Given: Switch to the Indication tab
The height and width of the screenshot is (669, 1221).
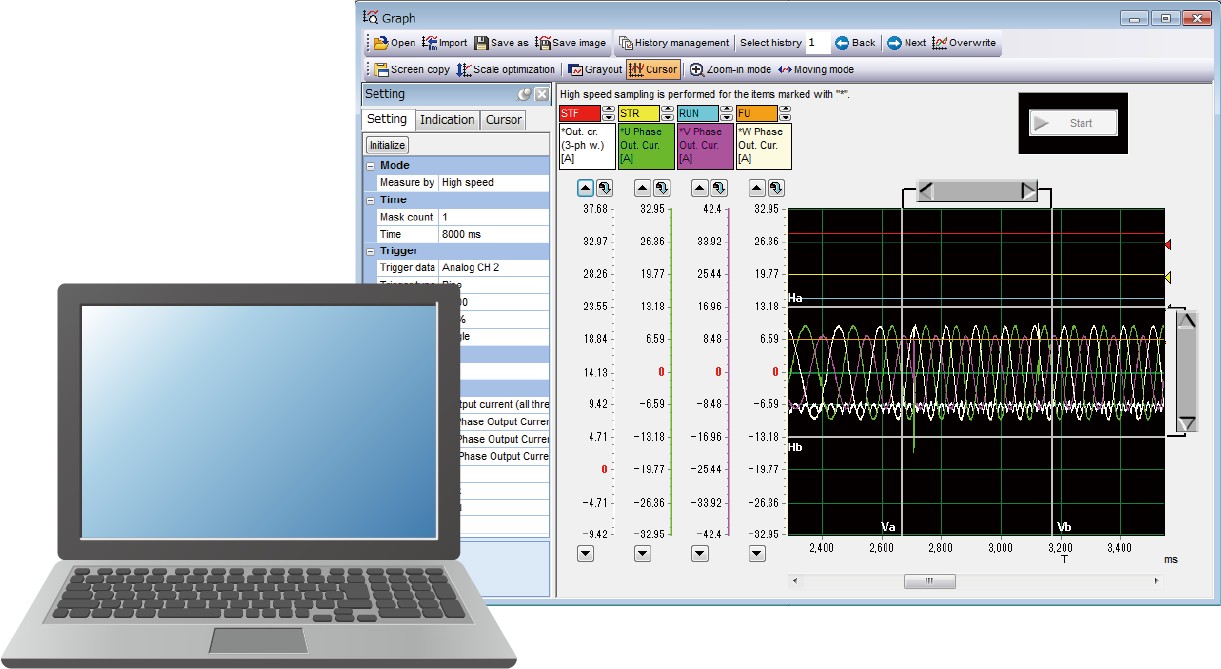Looking at the screenshot, I should pyautogui.click(x=447, y=120).
